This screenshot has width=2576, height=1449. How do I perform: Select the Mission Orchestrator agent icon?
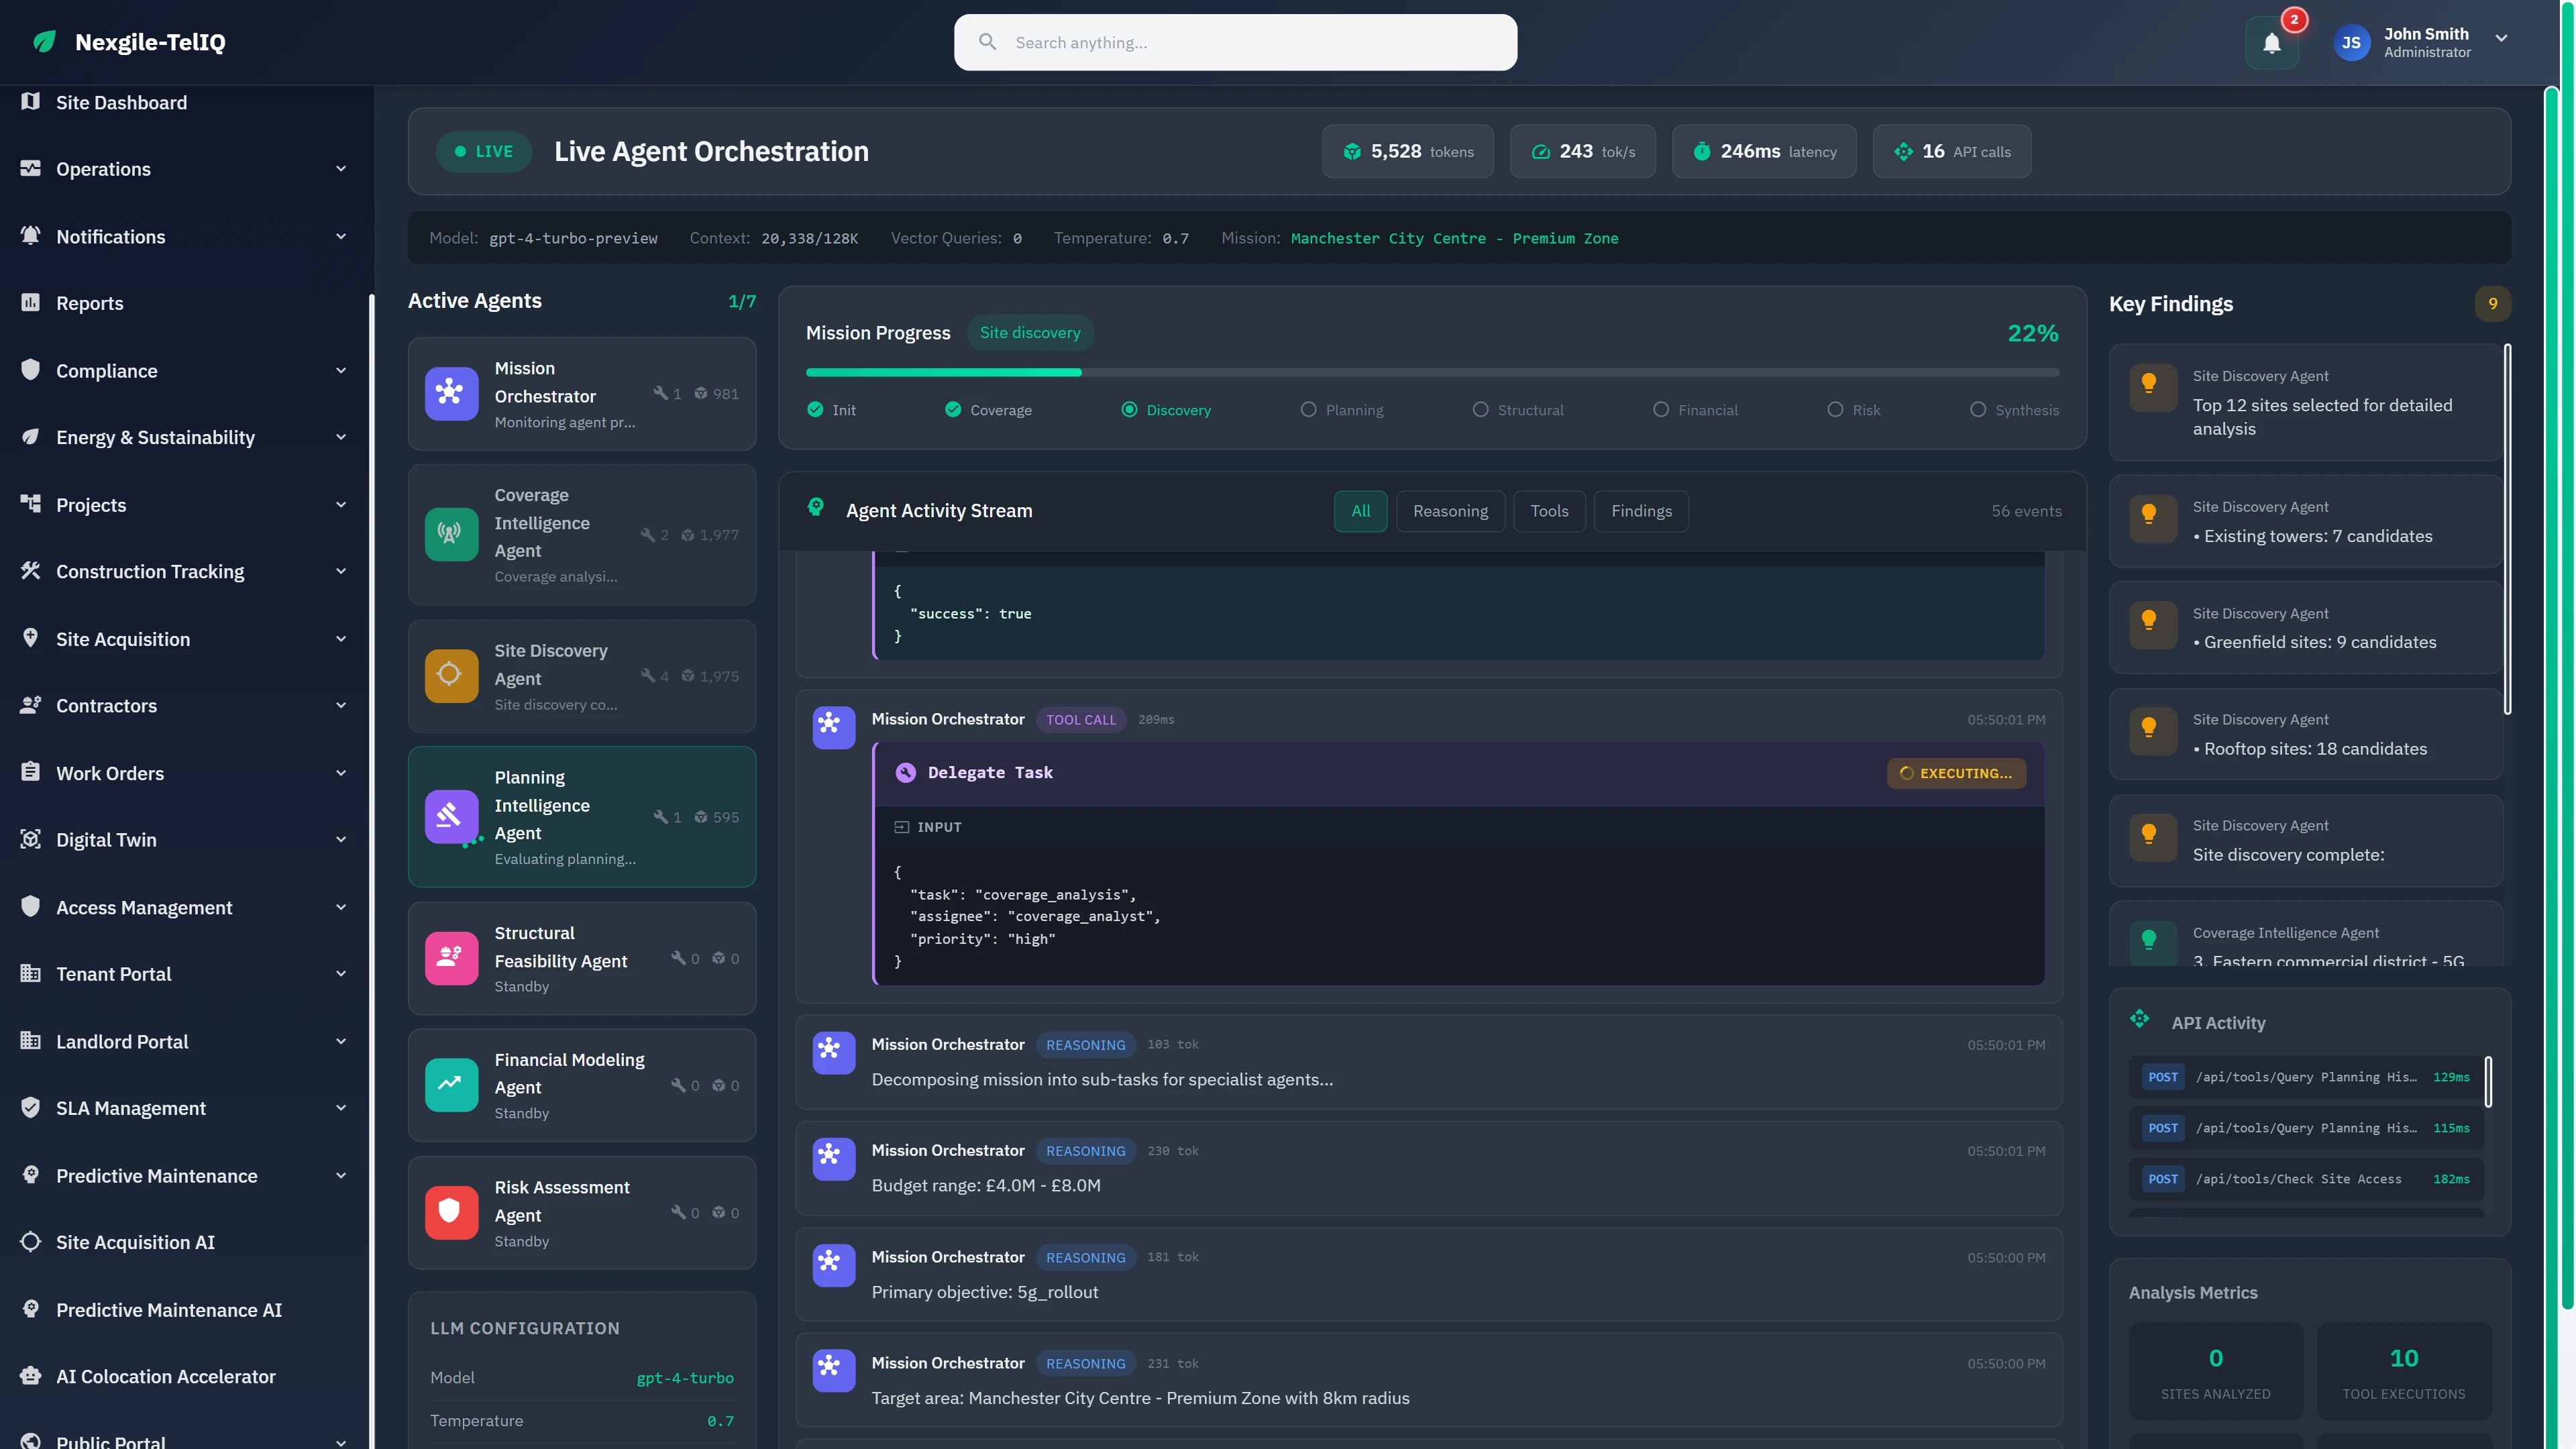451,393
